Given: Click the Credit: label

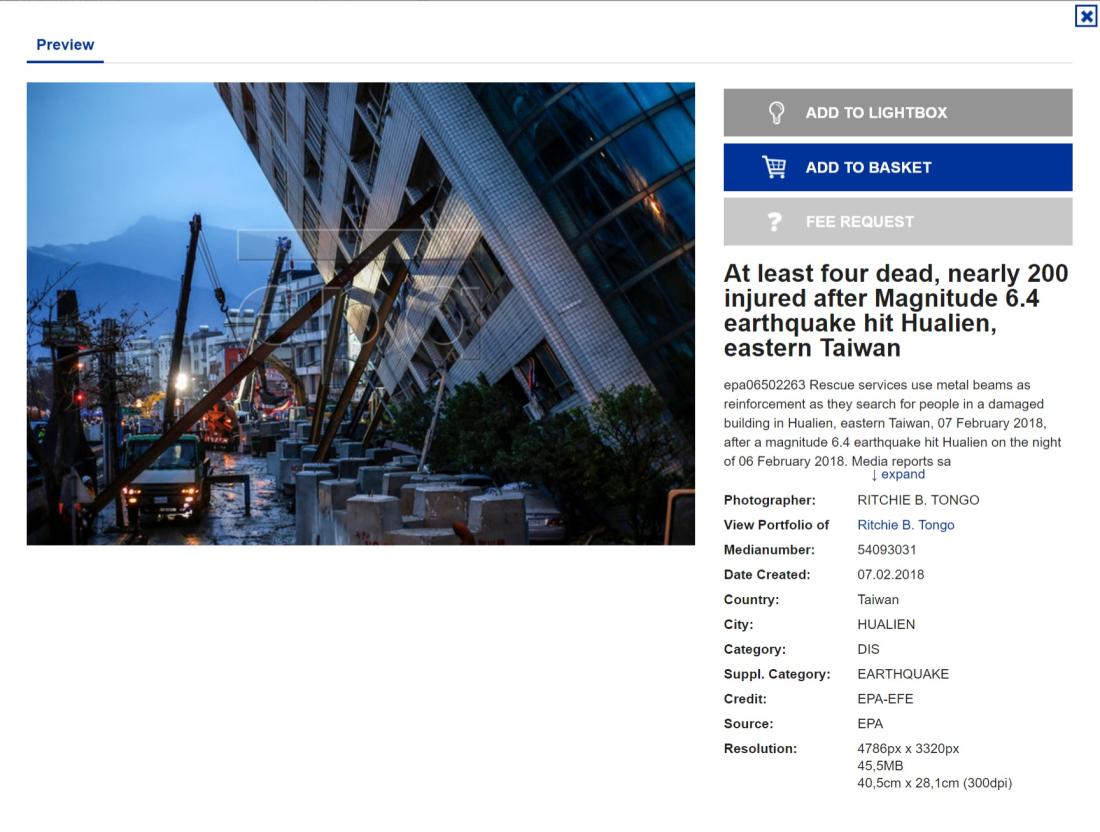Looking at the screenshot, I should [x=745, y=699].
